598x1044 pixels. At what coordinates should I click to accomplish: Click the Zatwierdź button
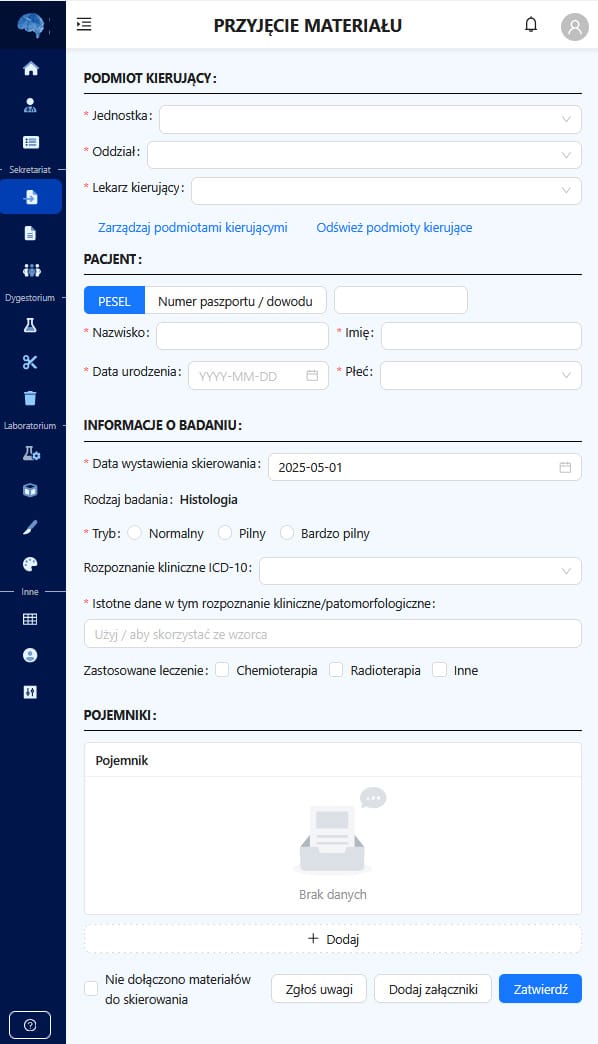pyautogui.click(x=540, y=989)
